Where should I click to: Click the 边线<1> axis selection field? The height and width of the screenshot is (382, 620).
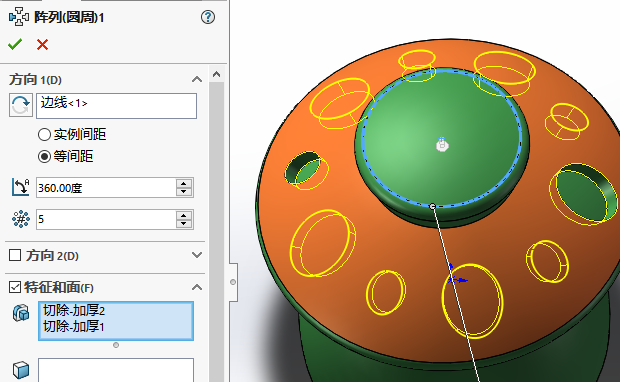[116, 106]
